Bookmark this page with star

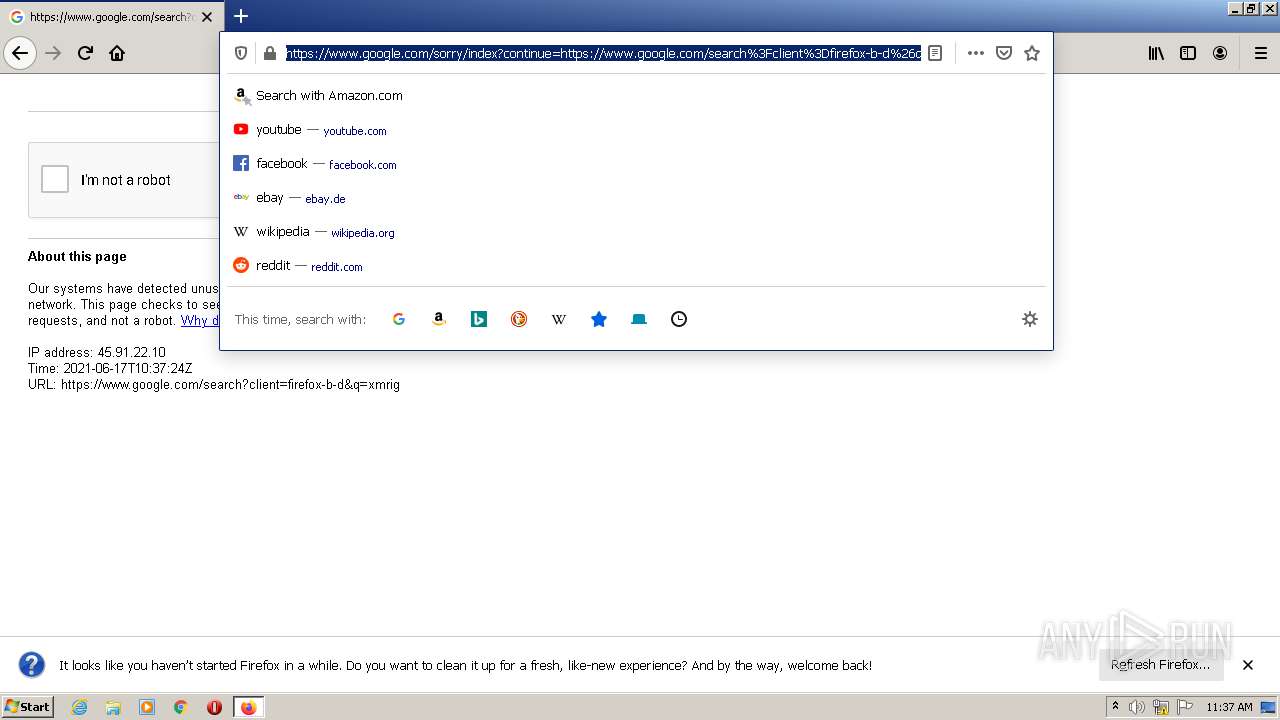(x=1032, y=53)
